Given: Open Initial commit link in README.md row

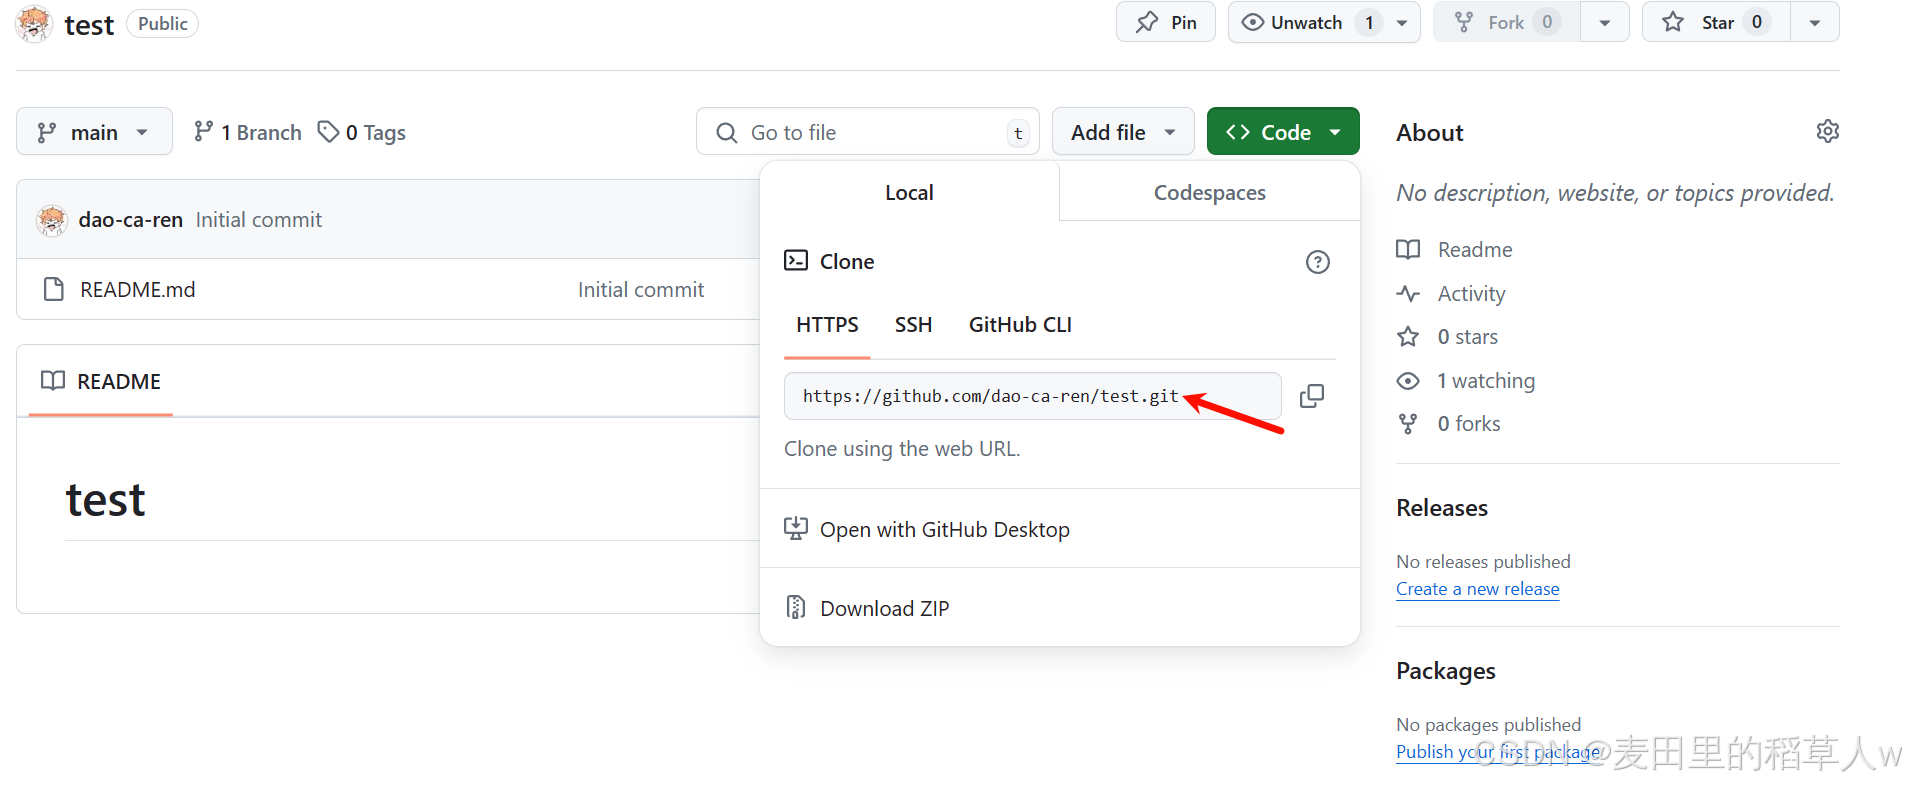Looking at the screenshot, I should point(641,290).
